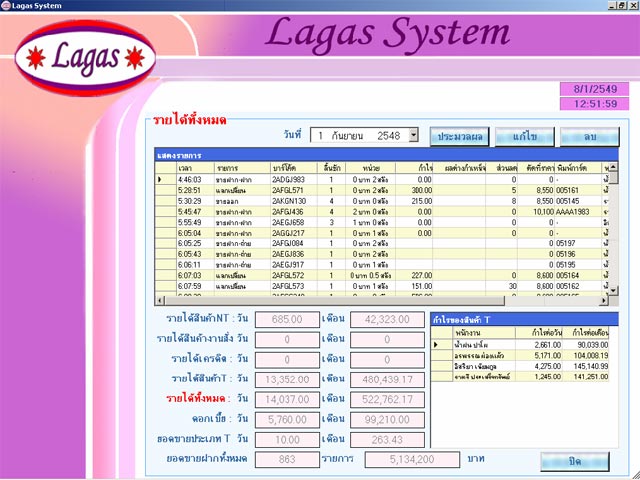The width and height of the screenshot is (640, 480).
Task: Click the Lagas logo emblem
Action: [85, 58]
